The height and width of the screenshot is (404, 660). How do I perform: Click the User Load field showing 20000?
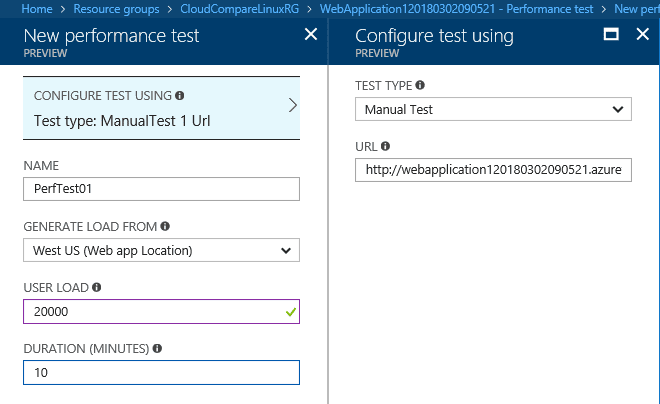coord(161,311)
